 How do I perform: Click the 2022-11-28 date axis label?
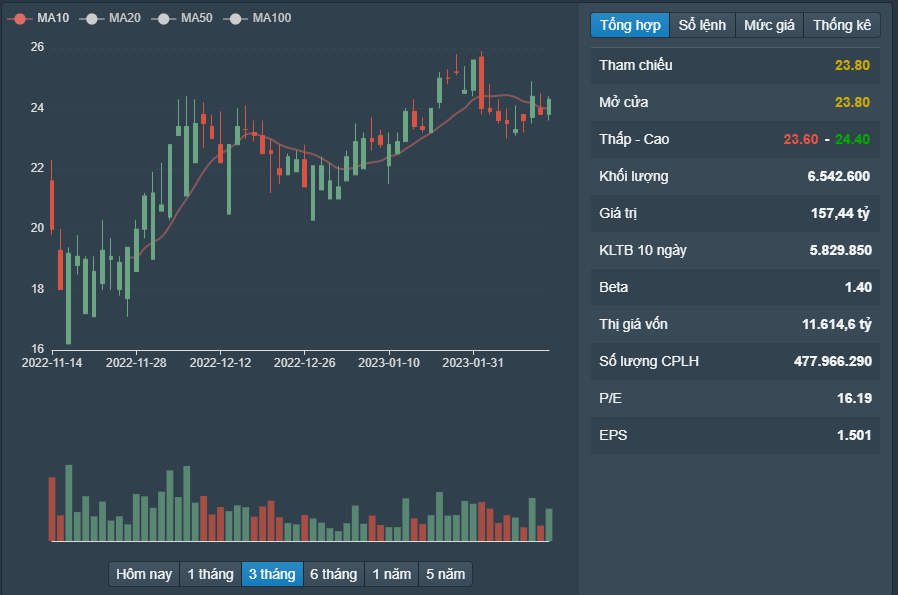pos(136,363)
